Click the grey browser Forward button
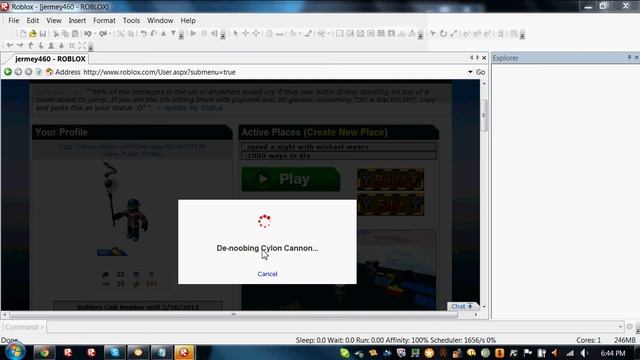This screenshot has width=640, height=360. point(18,72)
